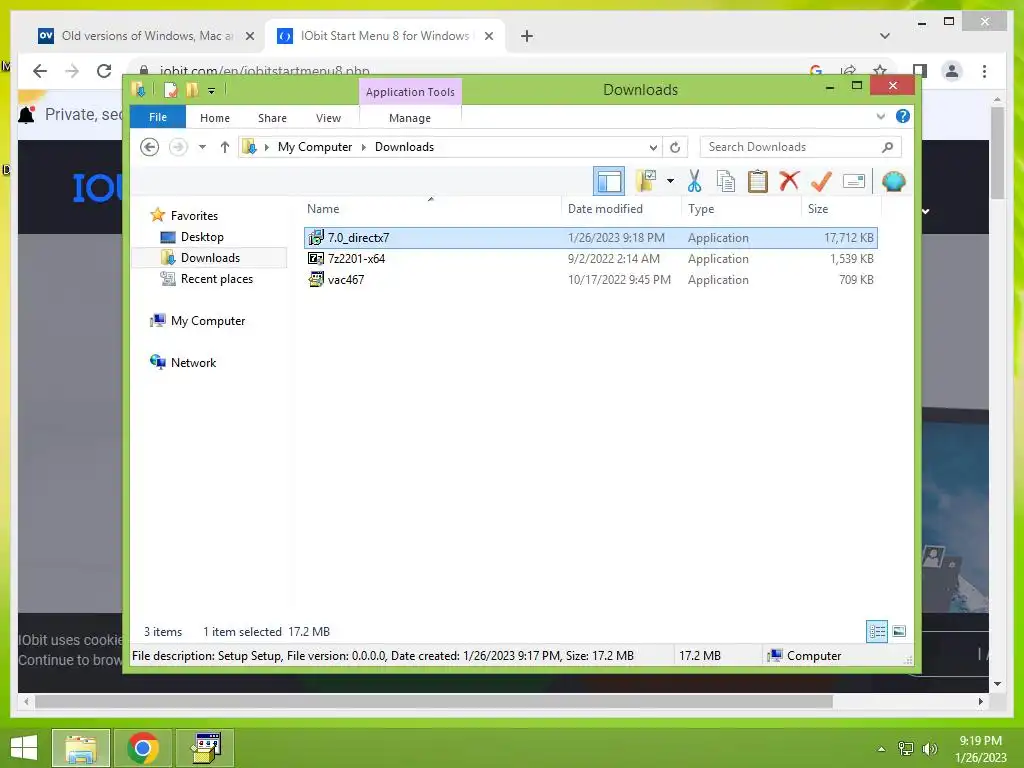Click the Classic Shell settings icon
The height and width of the screenshot is (768, 1024).
tap(893, 181)
